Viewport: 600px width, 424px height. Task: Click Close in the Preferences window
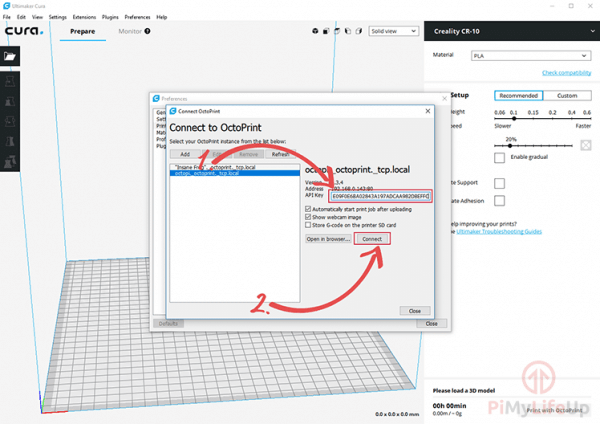431,323
